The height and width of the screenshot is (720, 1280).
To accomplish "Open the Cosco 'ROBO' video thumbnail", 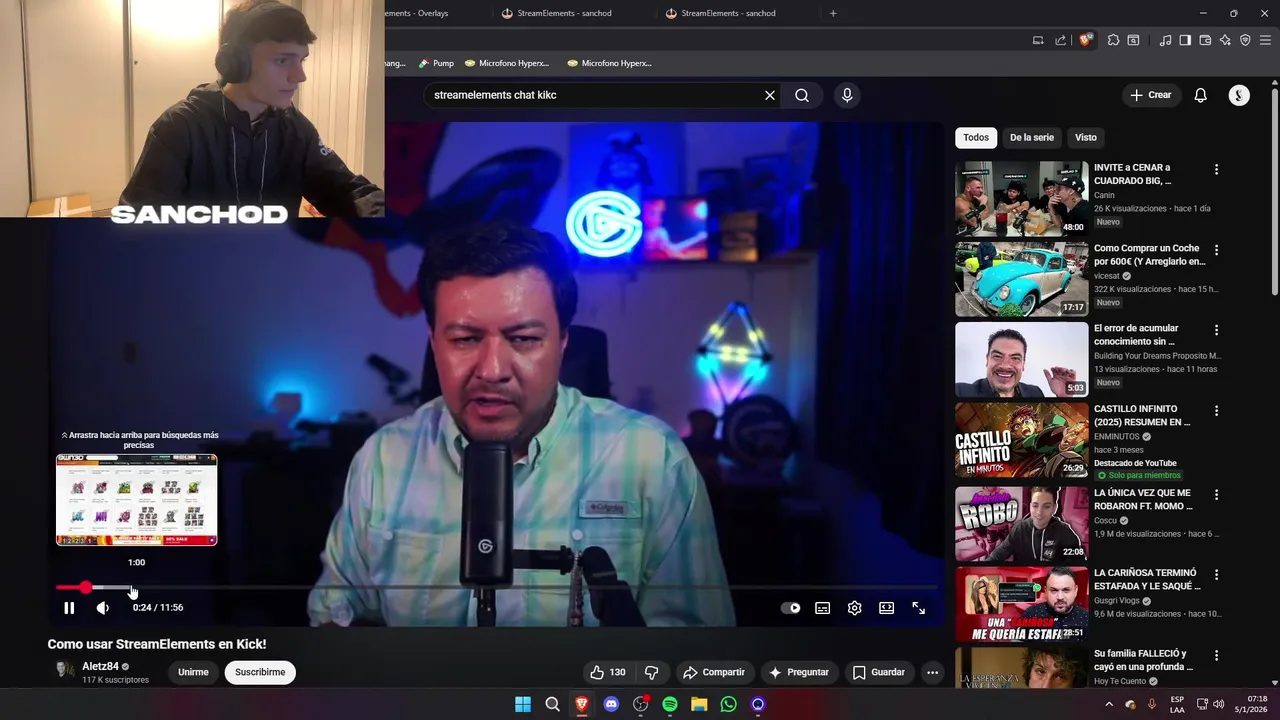I will click(x=1021, y=524).
